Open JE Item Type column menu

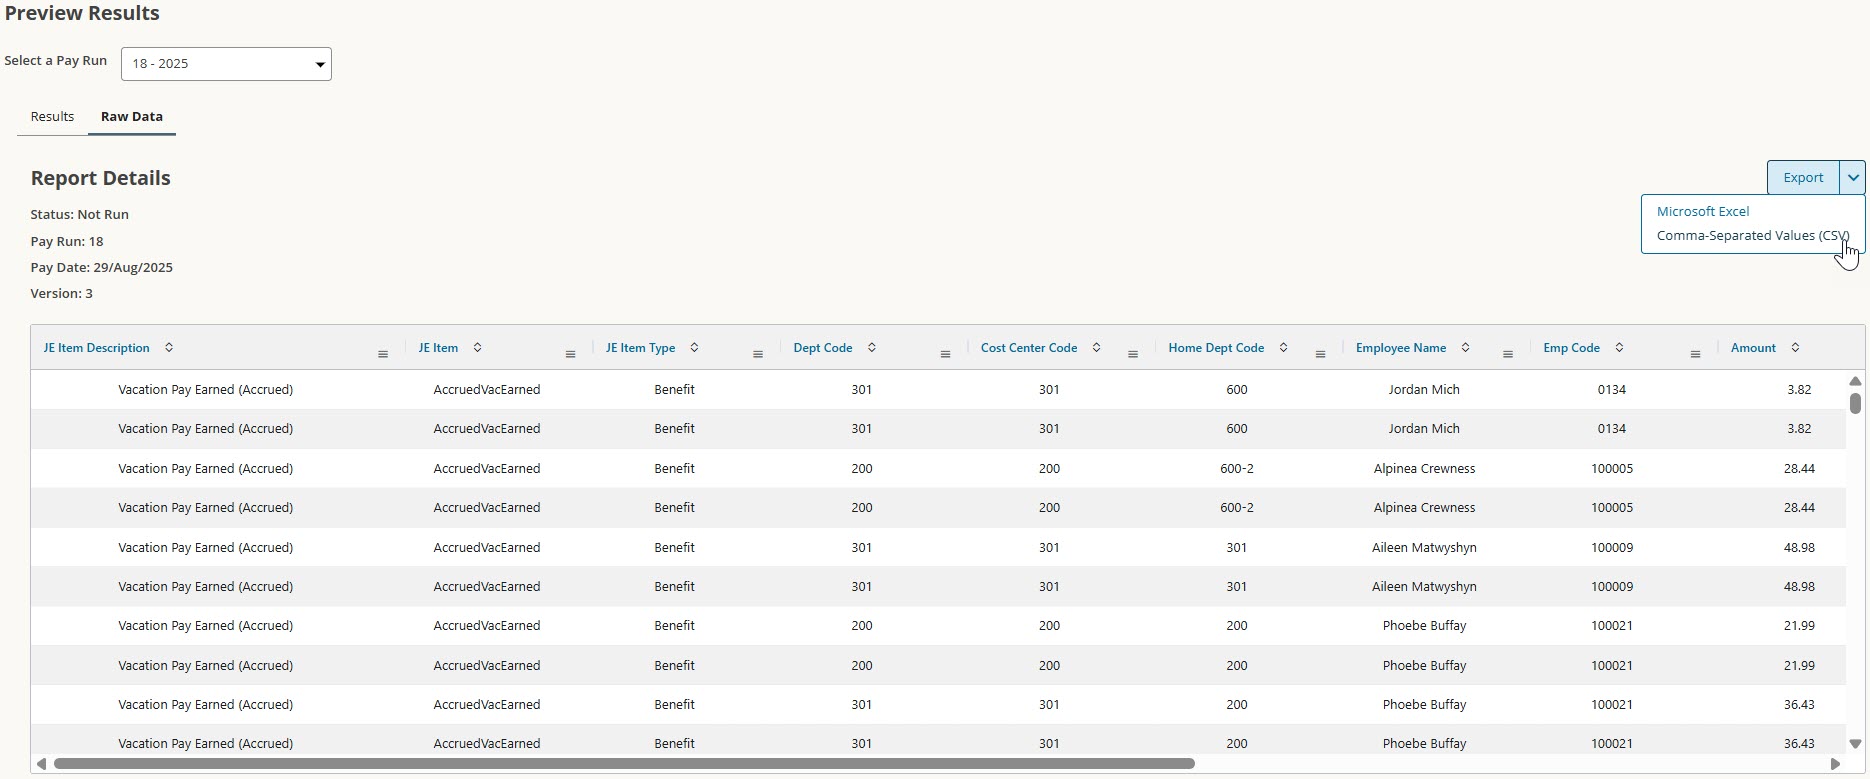point(758,355)
